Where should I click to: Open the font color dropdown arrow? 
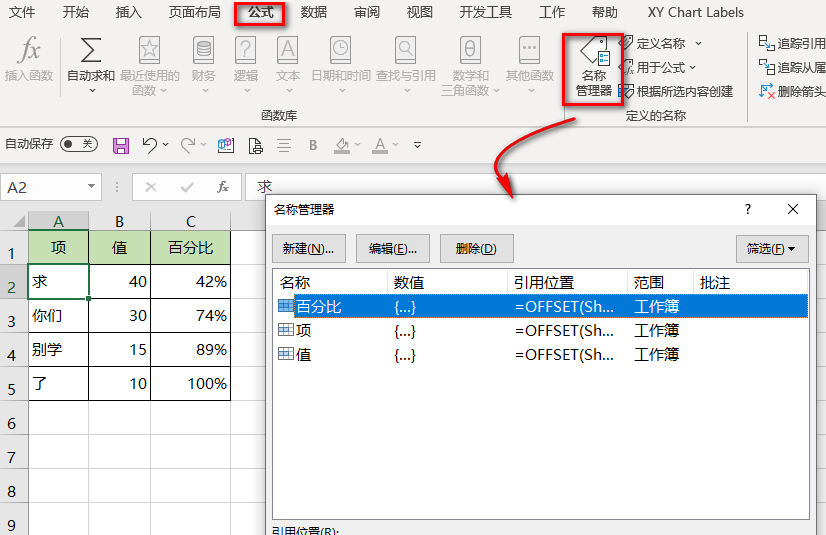tap(396, 144)
